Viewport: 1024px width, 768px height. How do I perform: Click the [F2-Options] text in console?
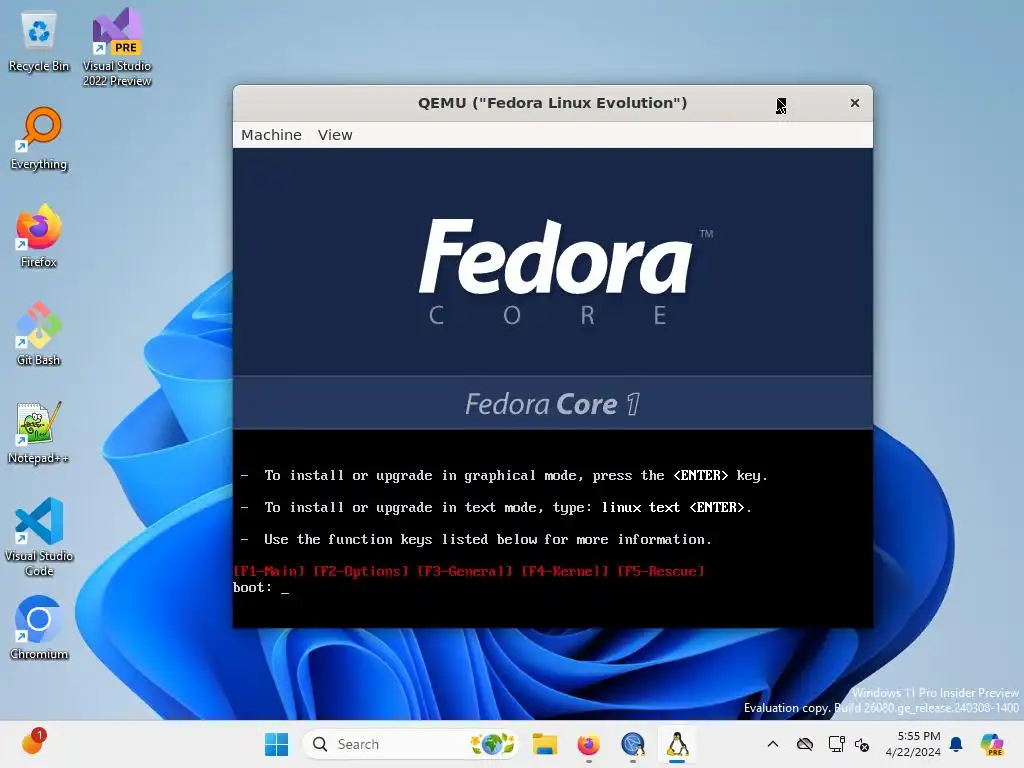(x=361, y=571)
